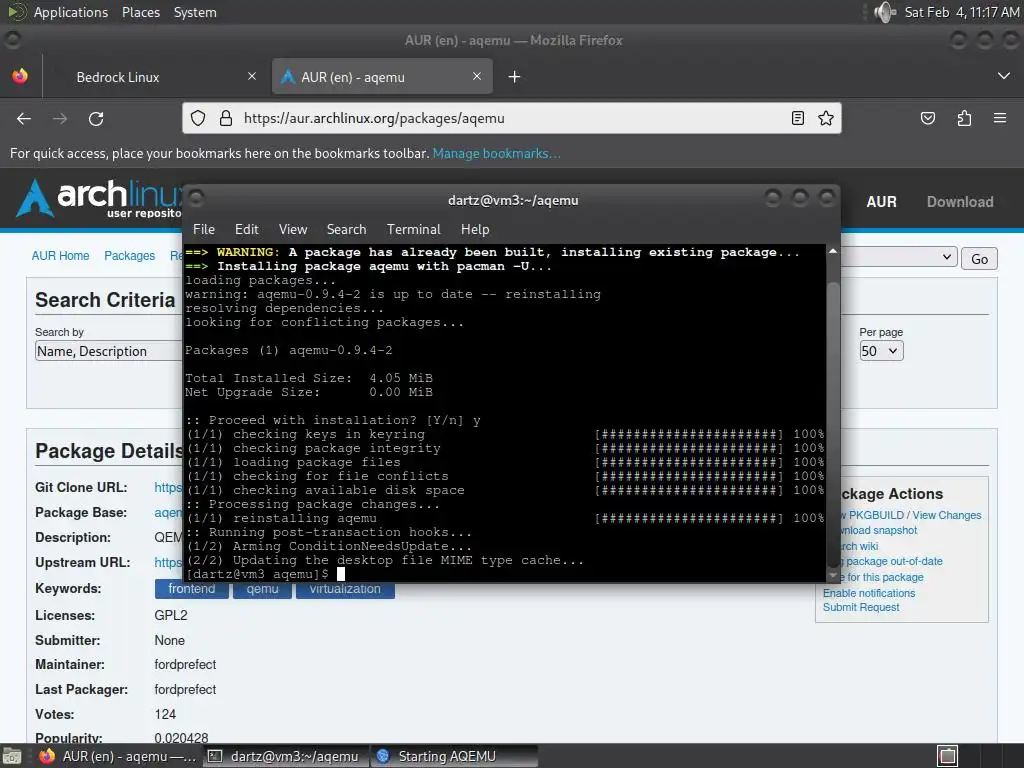This screenshot has height=768, width=1024.
Task: Close the AUR aqemu tab
Action: 477,76
